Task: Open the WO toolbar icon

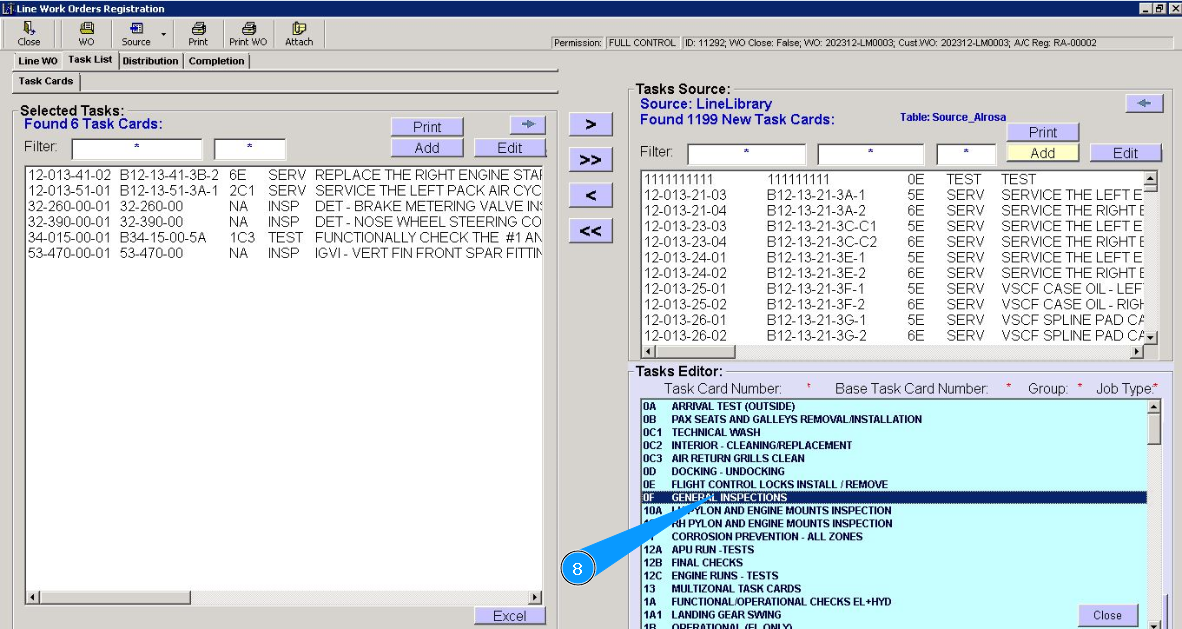Action: coord(87,34)
